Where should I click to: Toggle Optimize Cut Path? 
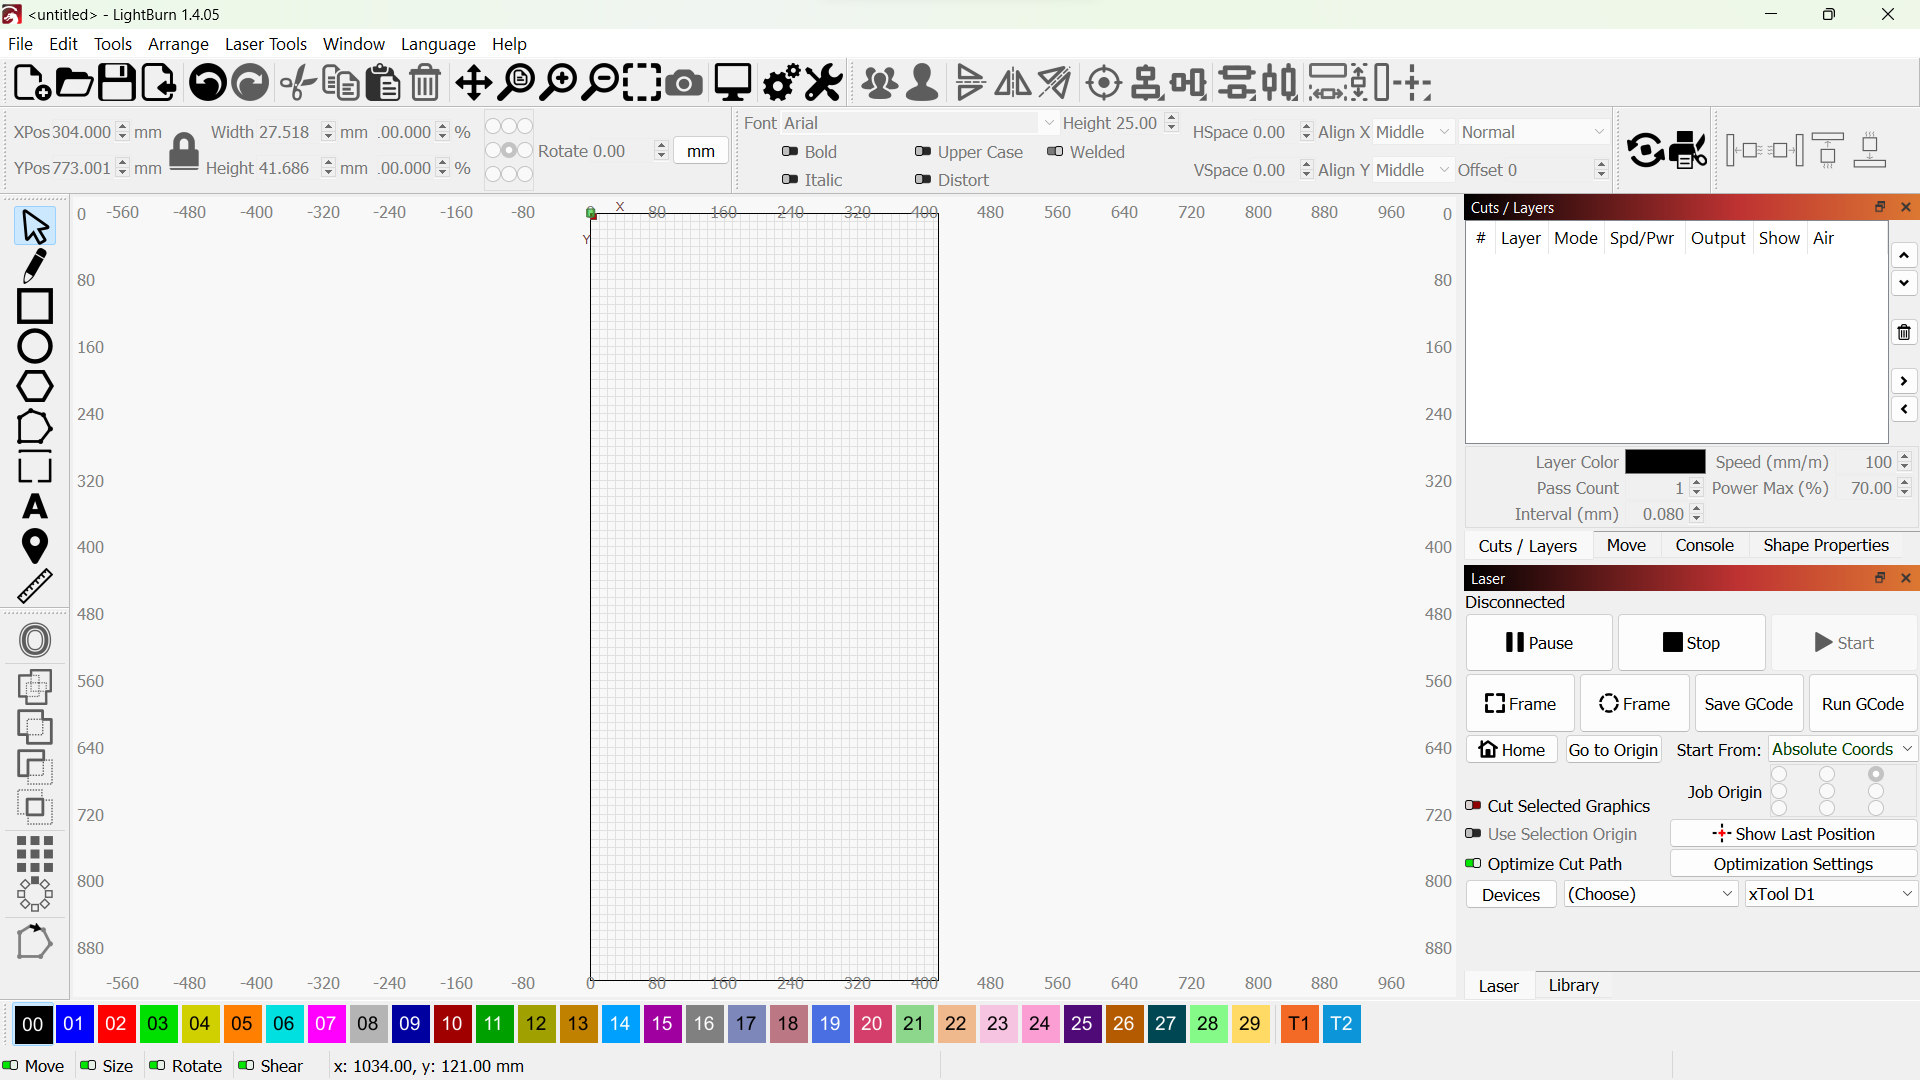point(1473,864)
